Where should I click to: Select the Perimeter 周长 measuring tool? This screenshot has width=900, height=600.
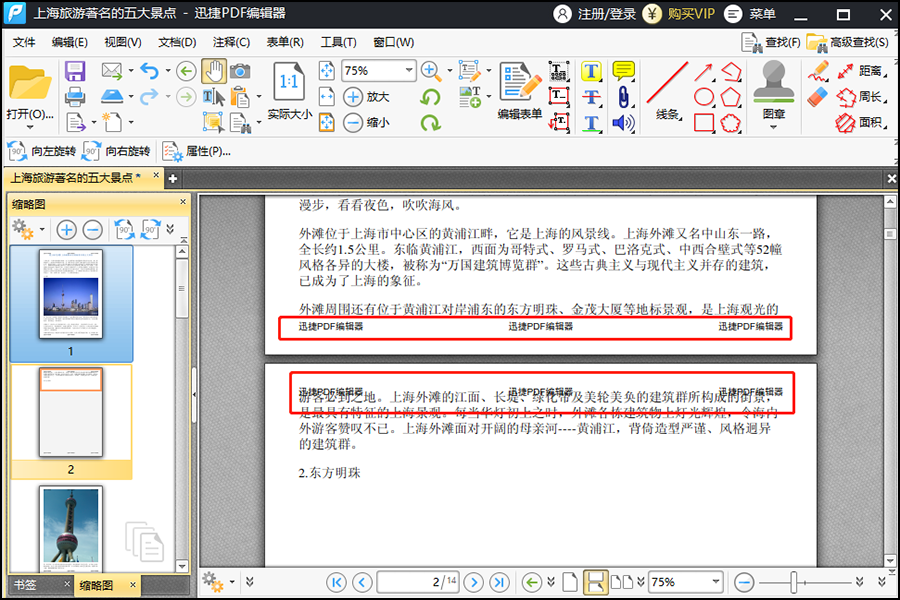pyautogui.click(x=861, y=96)
